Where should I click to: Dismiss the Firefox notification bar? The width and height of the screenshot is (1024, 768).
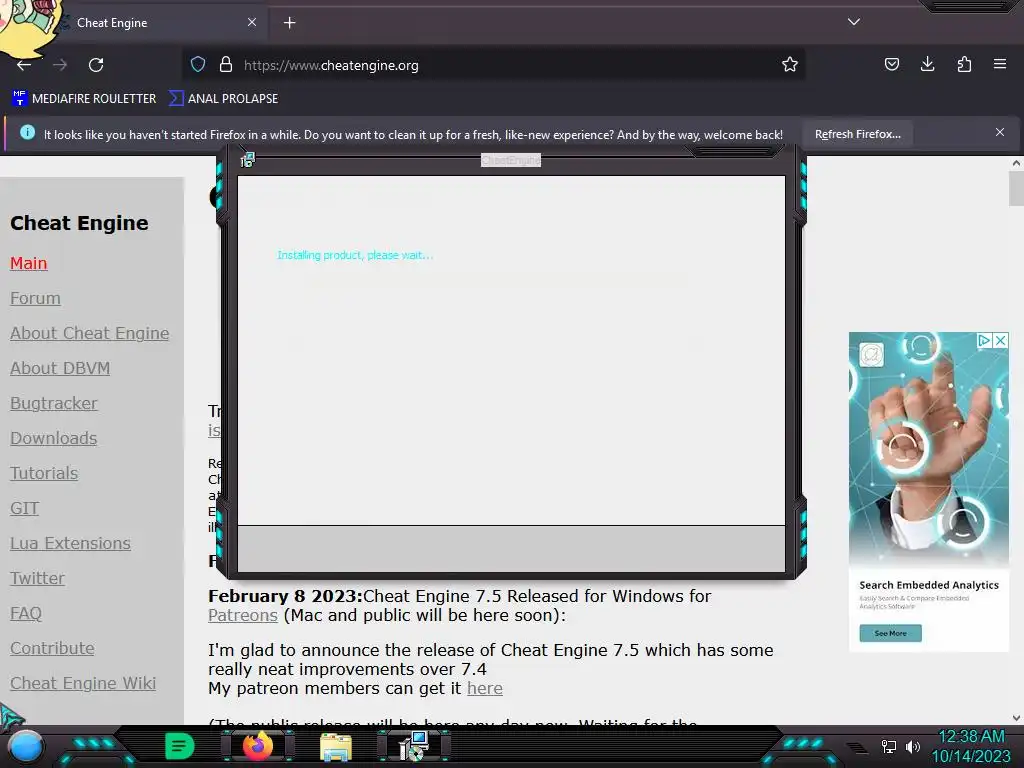coord(1000,133)
